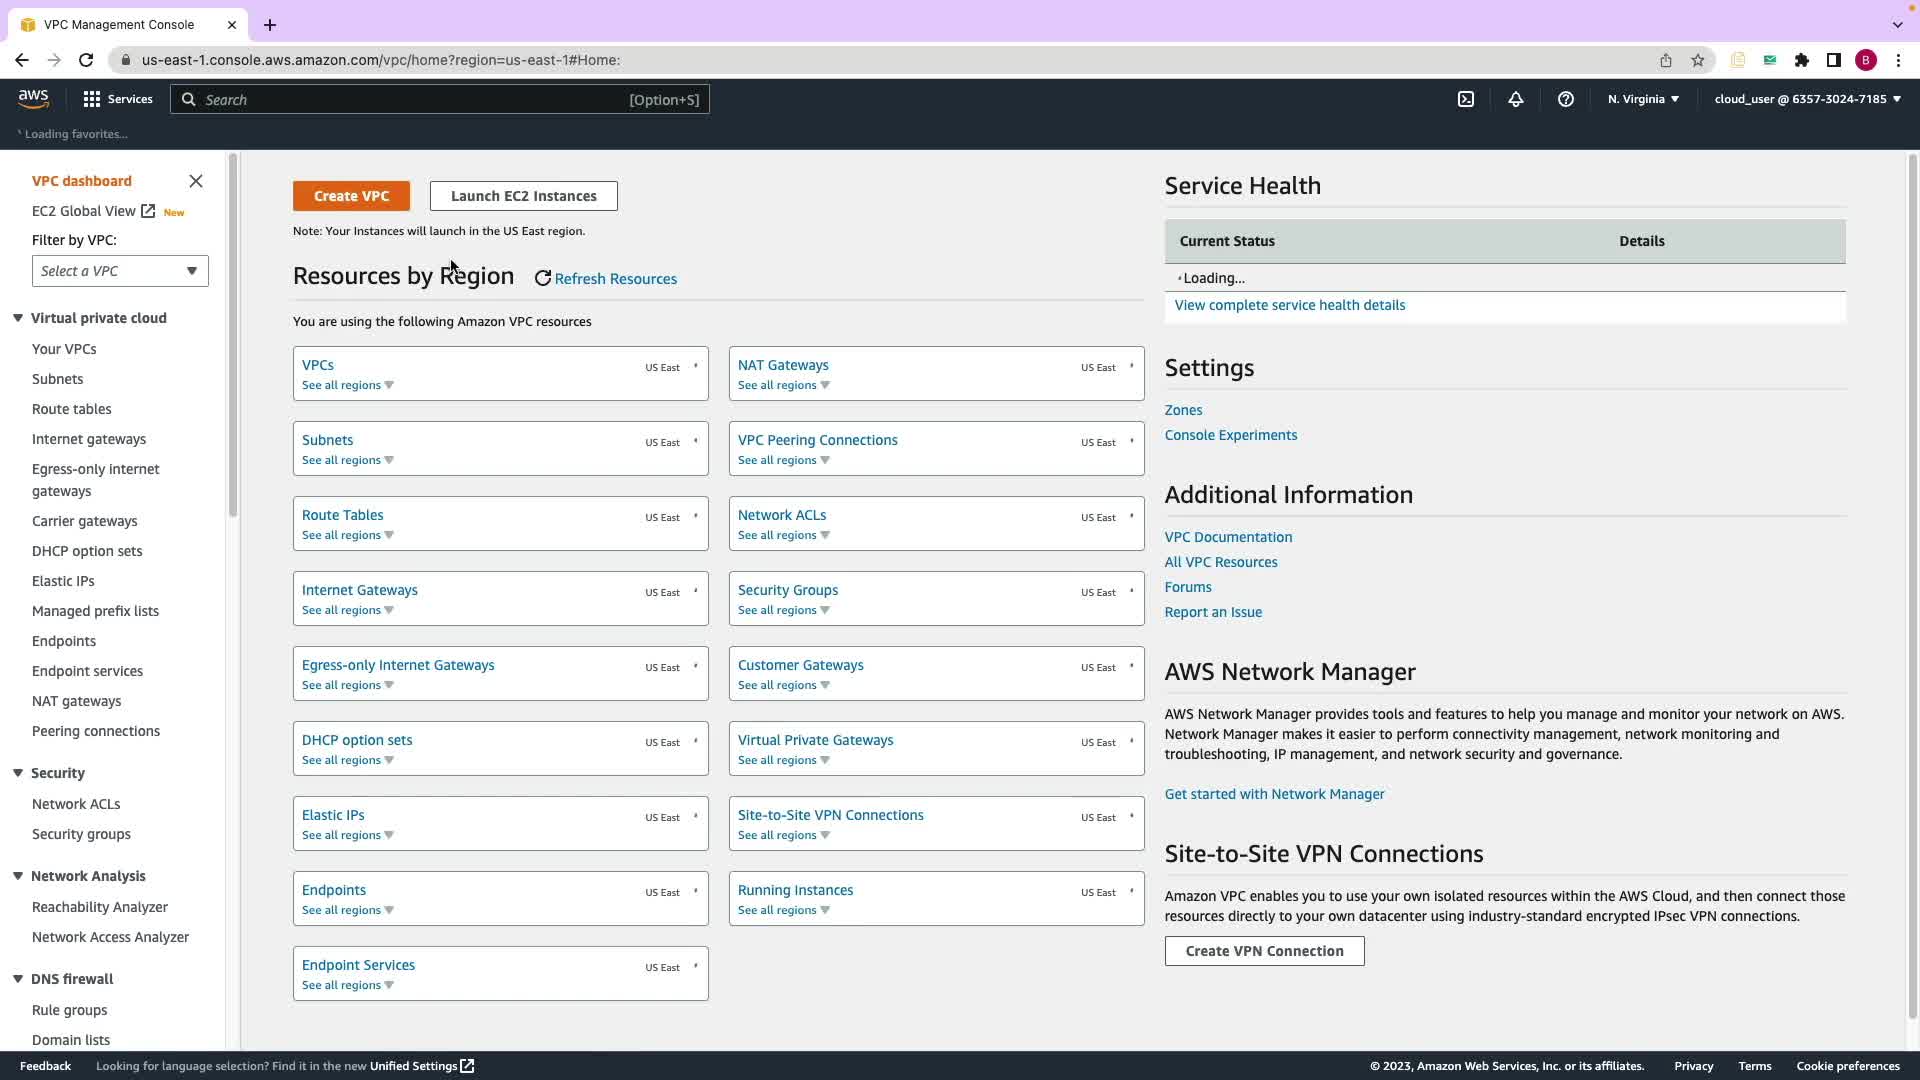1920x1080 pixels.
Task: Open the AWS help question mark
Action: pyautogui.click(x=1566, y=99)
